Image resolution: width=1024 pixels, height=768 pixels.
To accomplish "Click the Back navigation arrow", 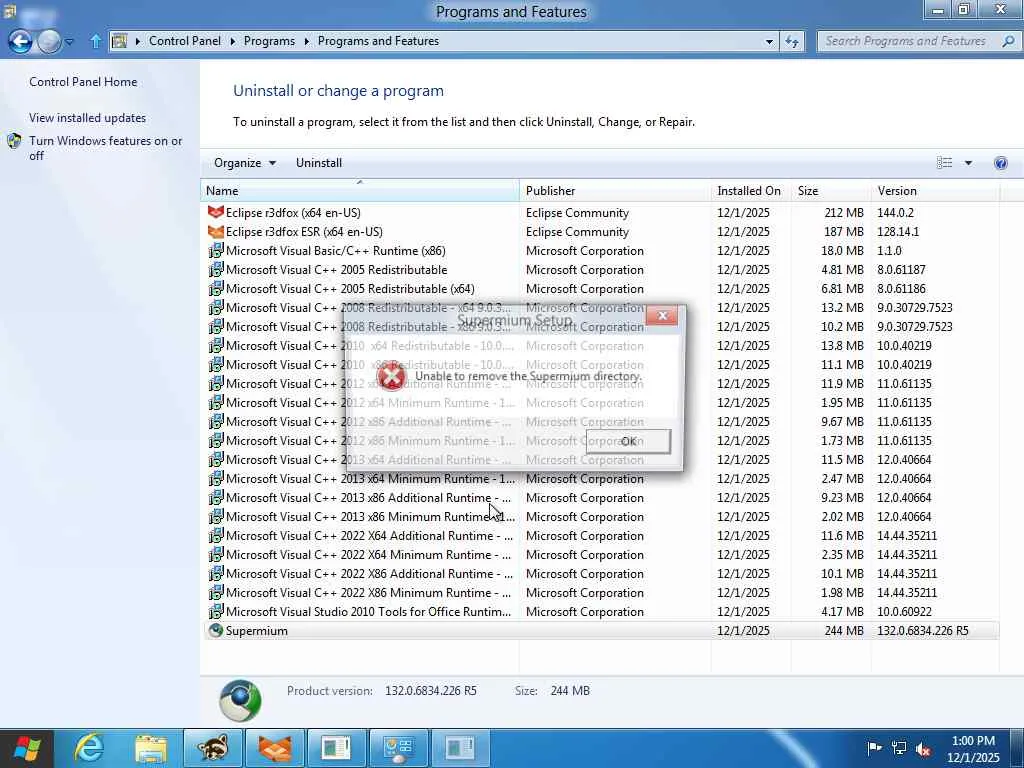I will (20, 42).
